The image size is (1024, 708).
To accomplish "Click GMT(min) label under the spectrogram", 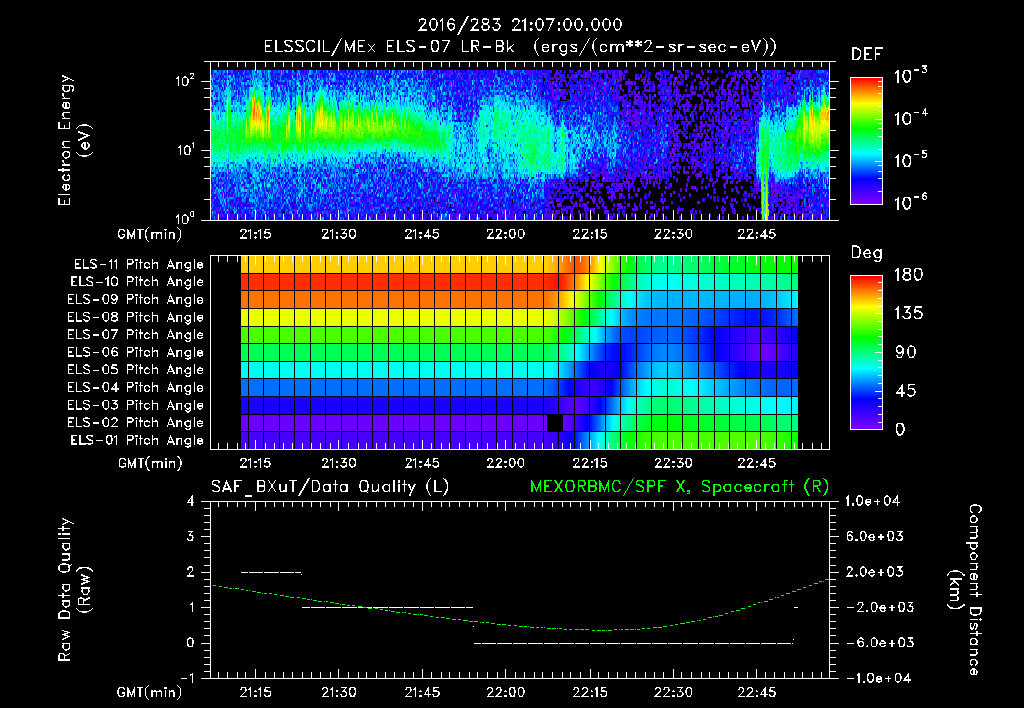I will [x=150, y=234].
